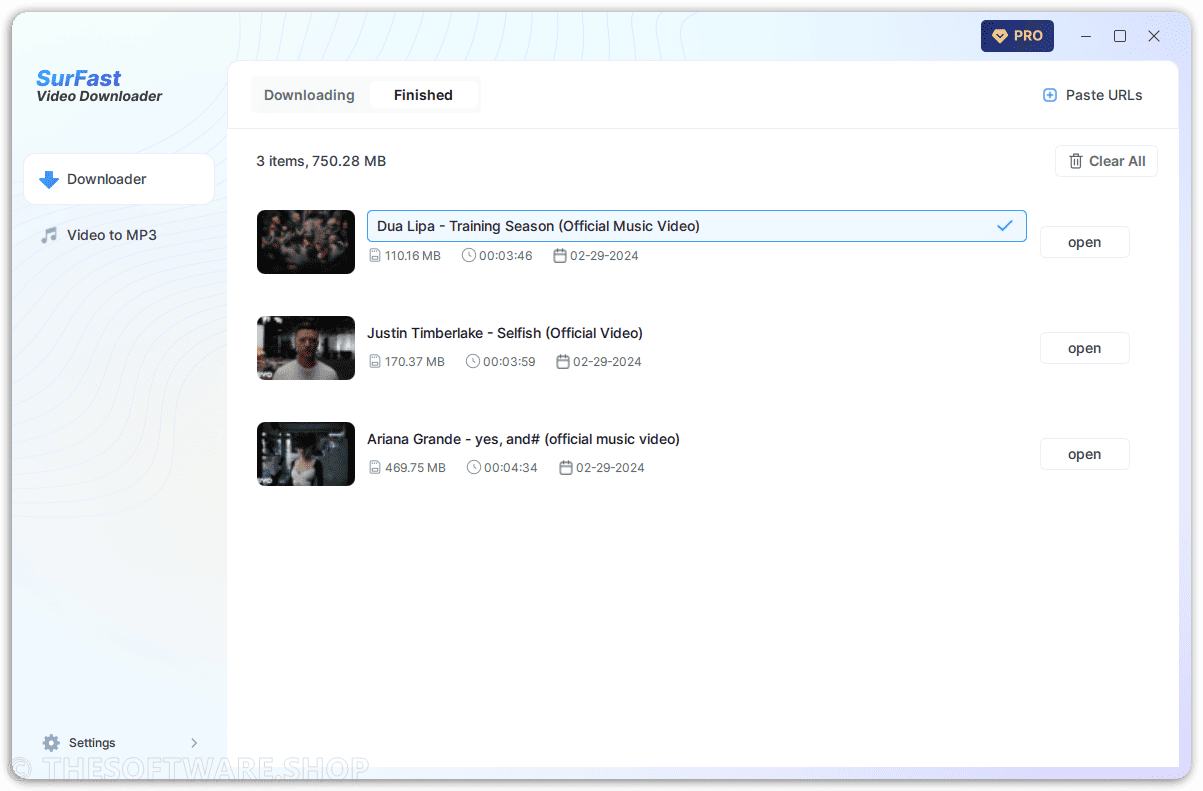This screenshot has height=791, width=1203.
Task: Open the Dua Lipa video file
Action: (1084, 242)
